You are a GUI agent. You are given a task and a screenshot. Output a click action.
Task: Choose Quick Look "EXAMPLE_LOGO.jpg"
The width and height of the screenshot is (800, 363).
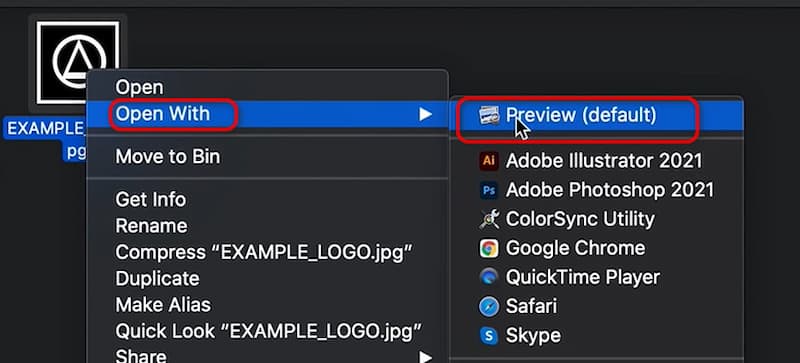pos(267,331)
